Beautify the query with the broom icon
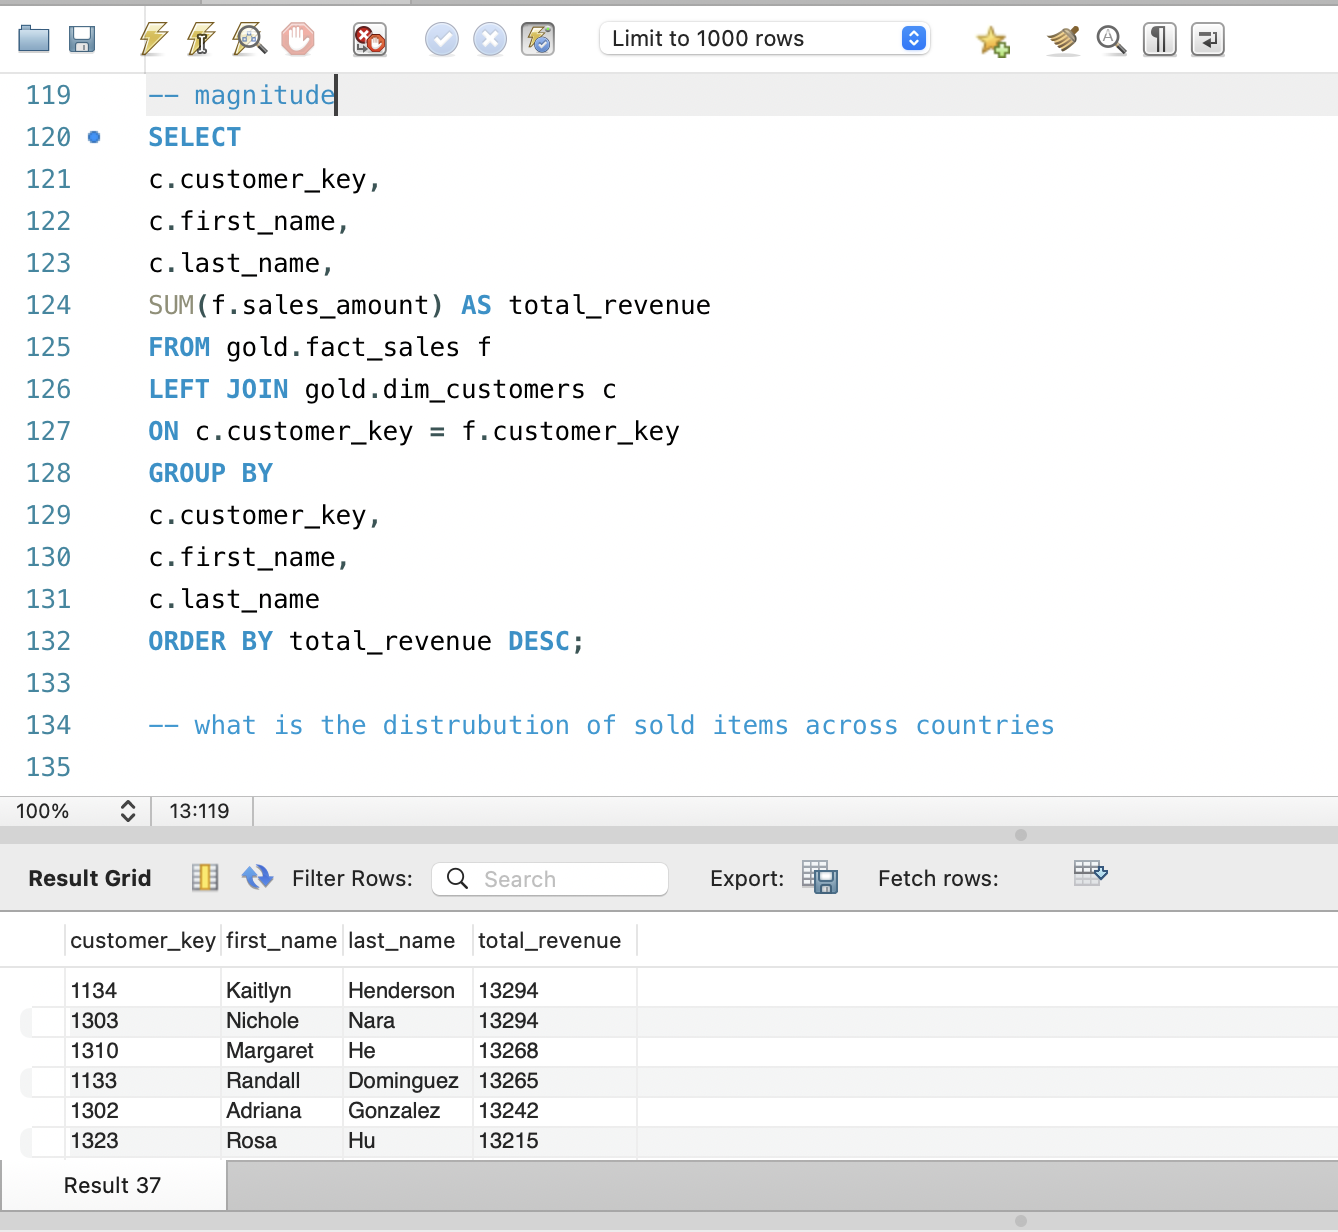Image resolution: width=1338 pixels, height=1232 pixels. click(x=1063, y=40)
